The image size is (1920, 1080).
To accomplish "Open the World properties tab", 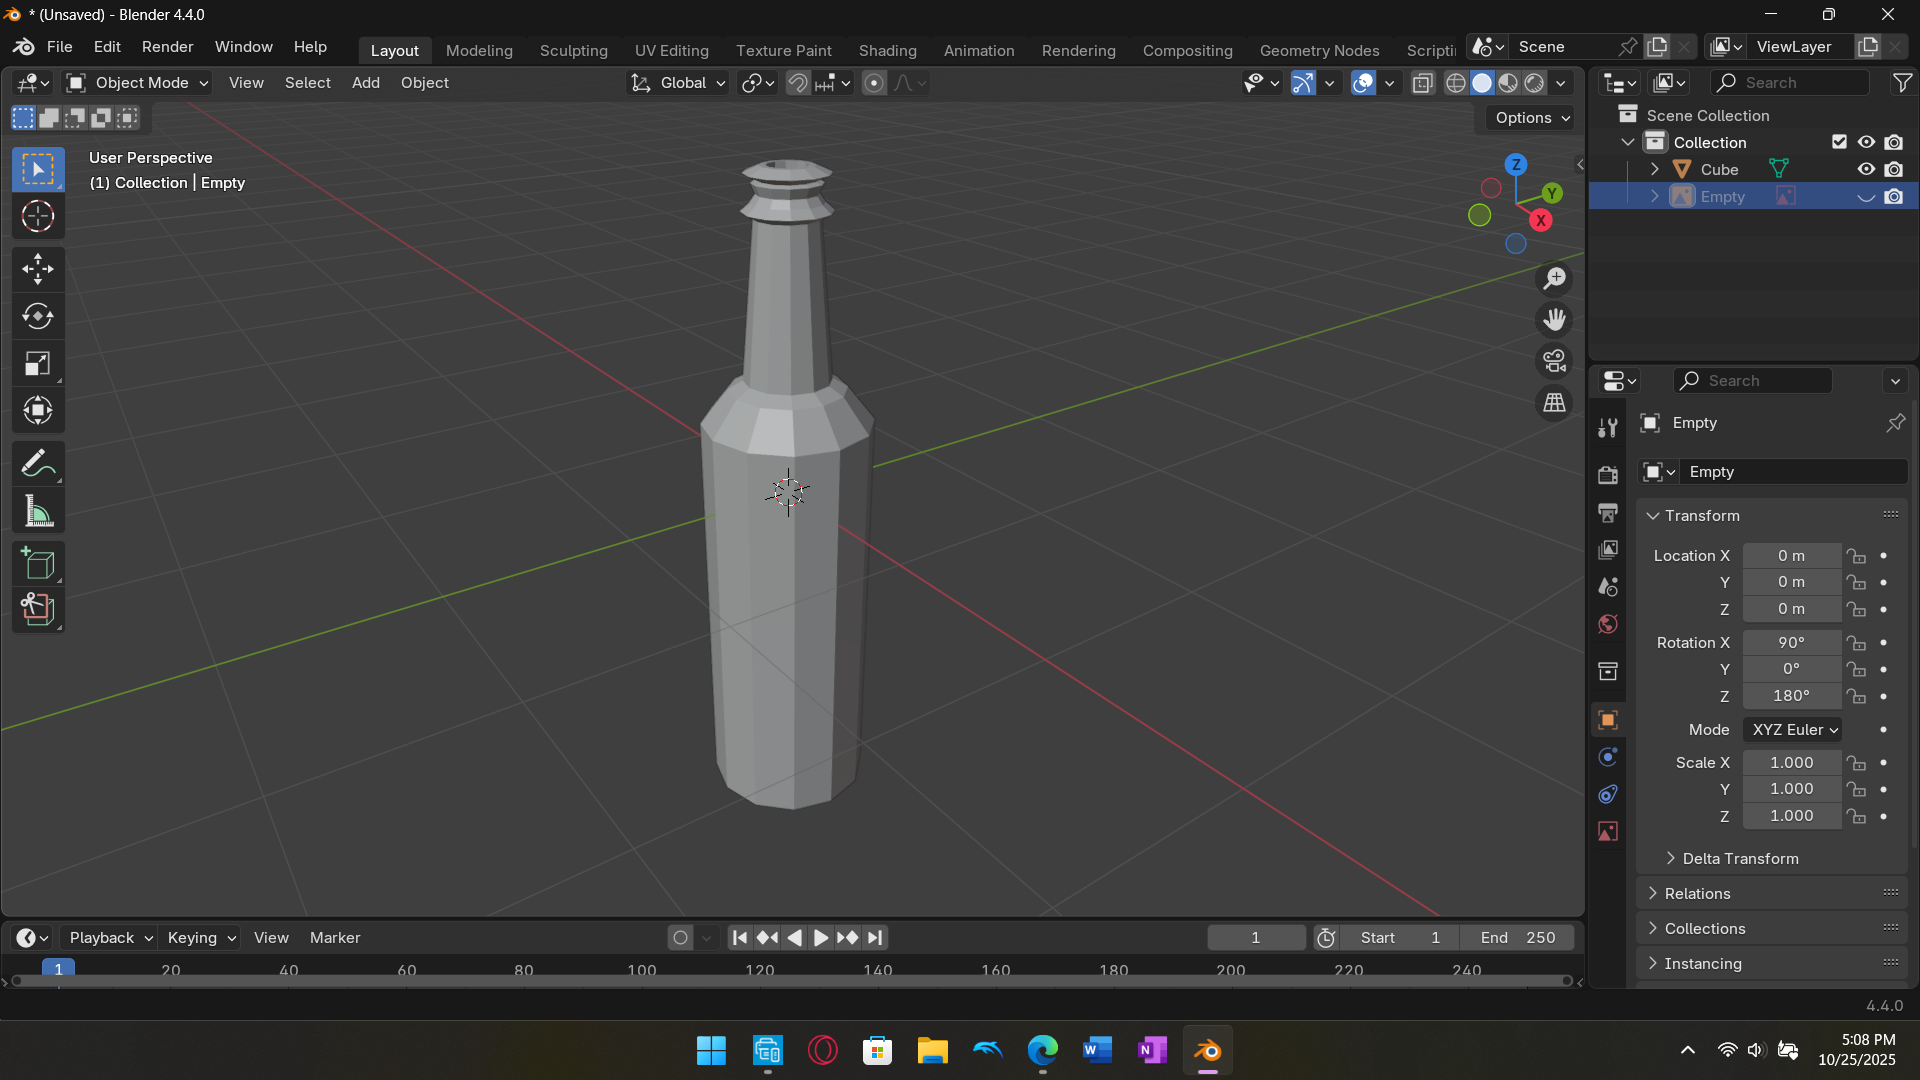I will [x=1608, y=625].
